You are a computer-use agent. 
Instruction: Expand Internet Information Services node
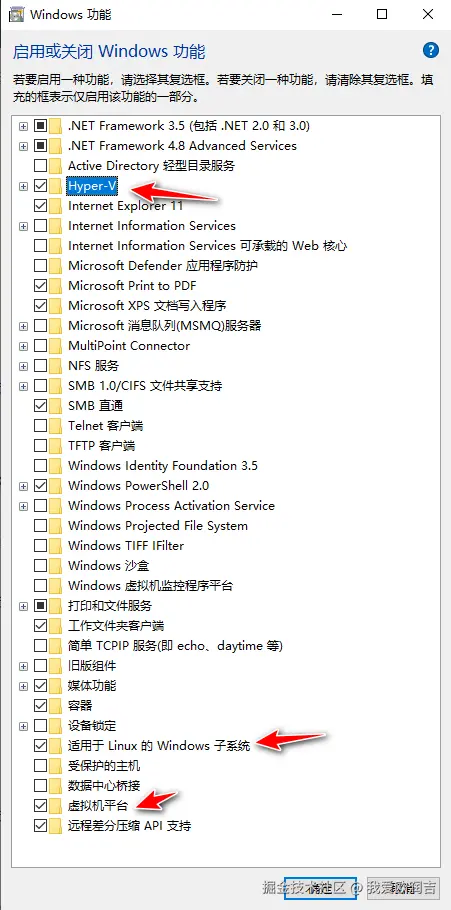pyautogui.click(x=23, y=226)
